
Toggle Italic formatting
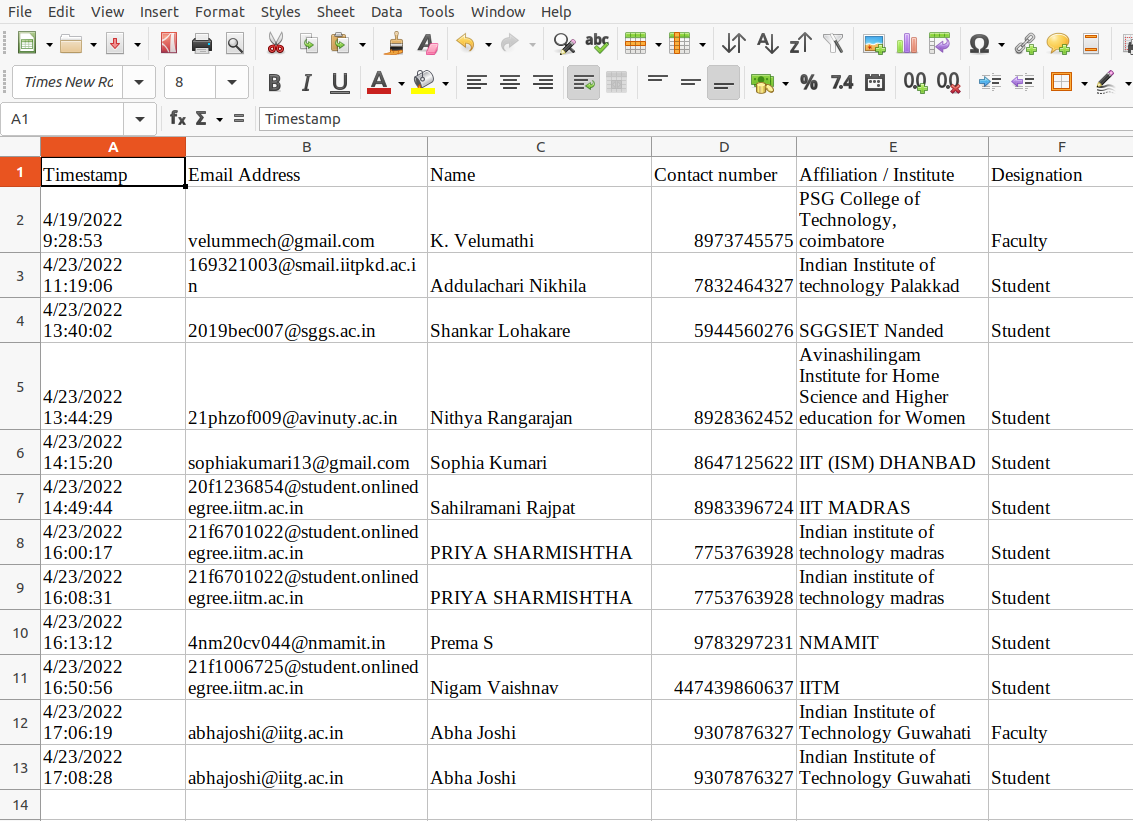click(x=306, y=82)
